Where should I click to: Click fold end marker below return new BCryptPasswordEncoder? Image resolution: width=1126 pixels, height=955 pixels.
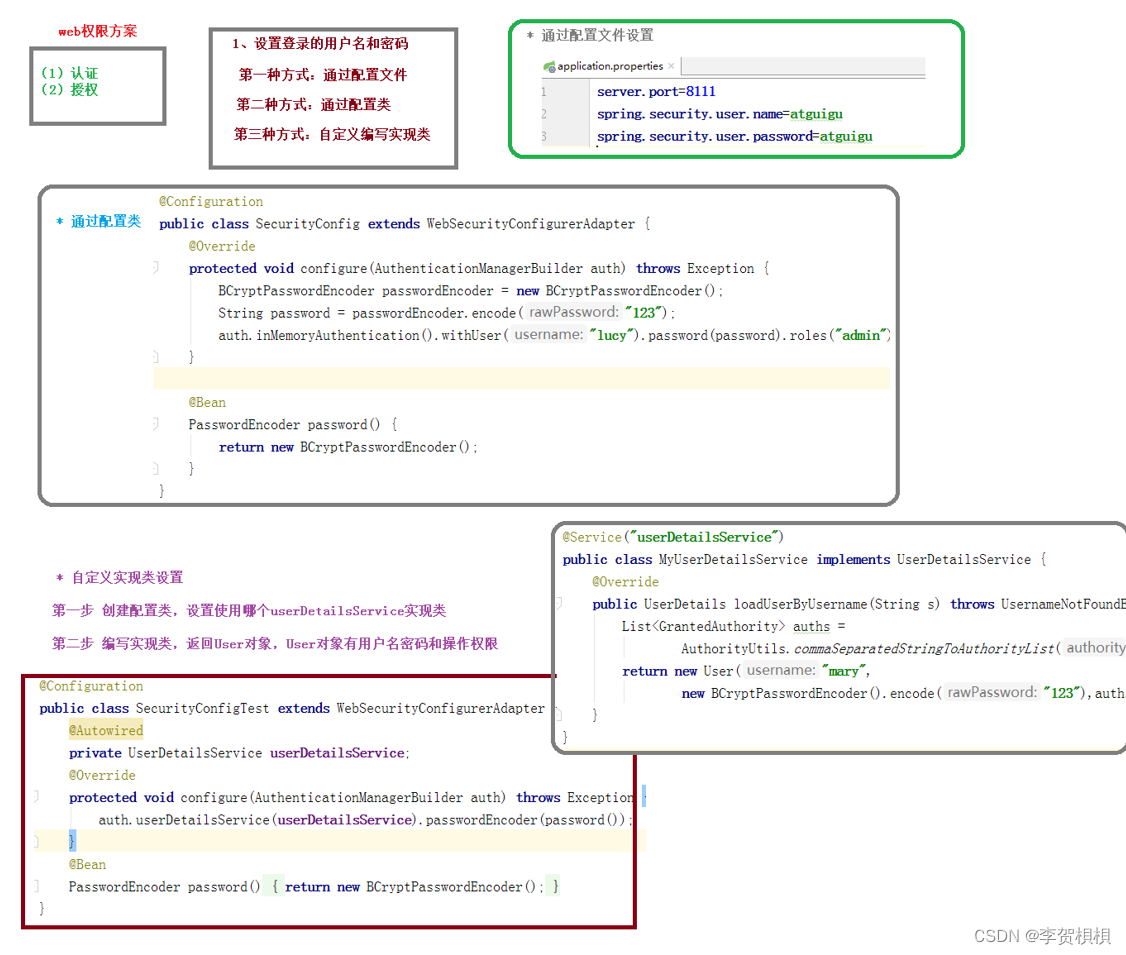(x=155, y=469)
